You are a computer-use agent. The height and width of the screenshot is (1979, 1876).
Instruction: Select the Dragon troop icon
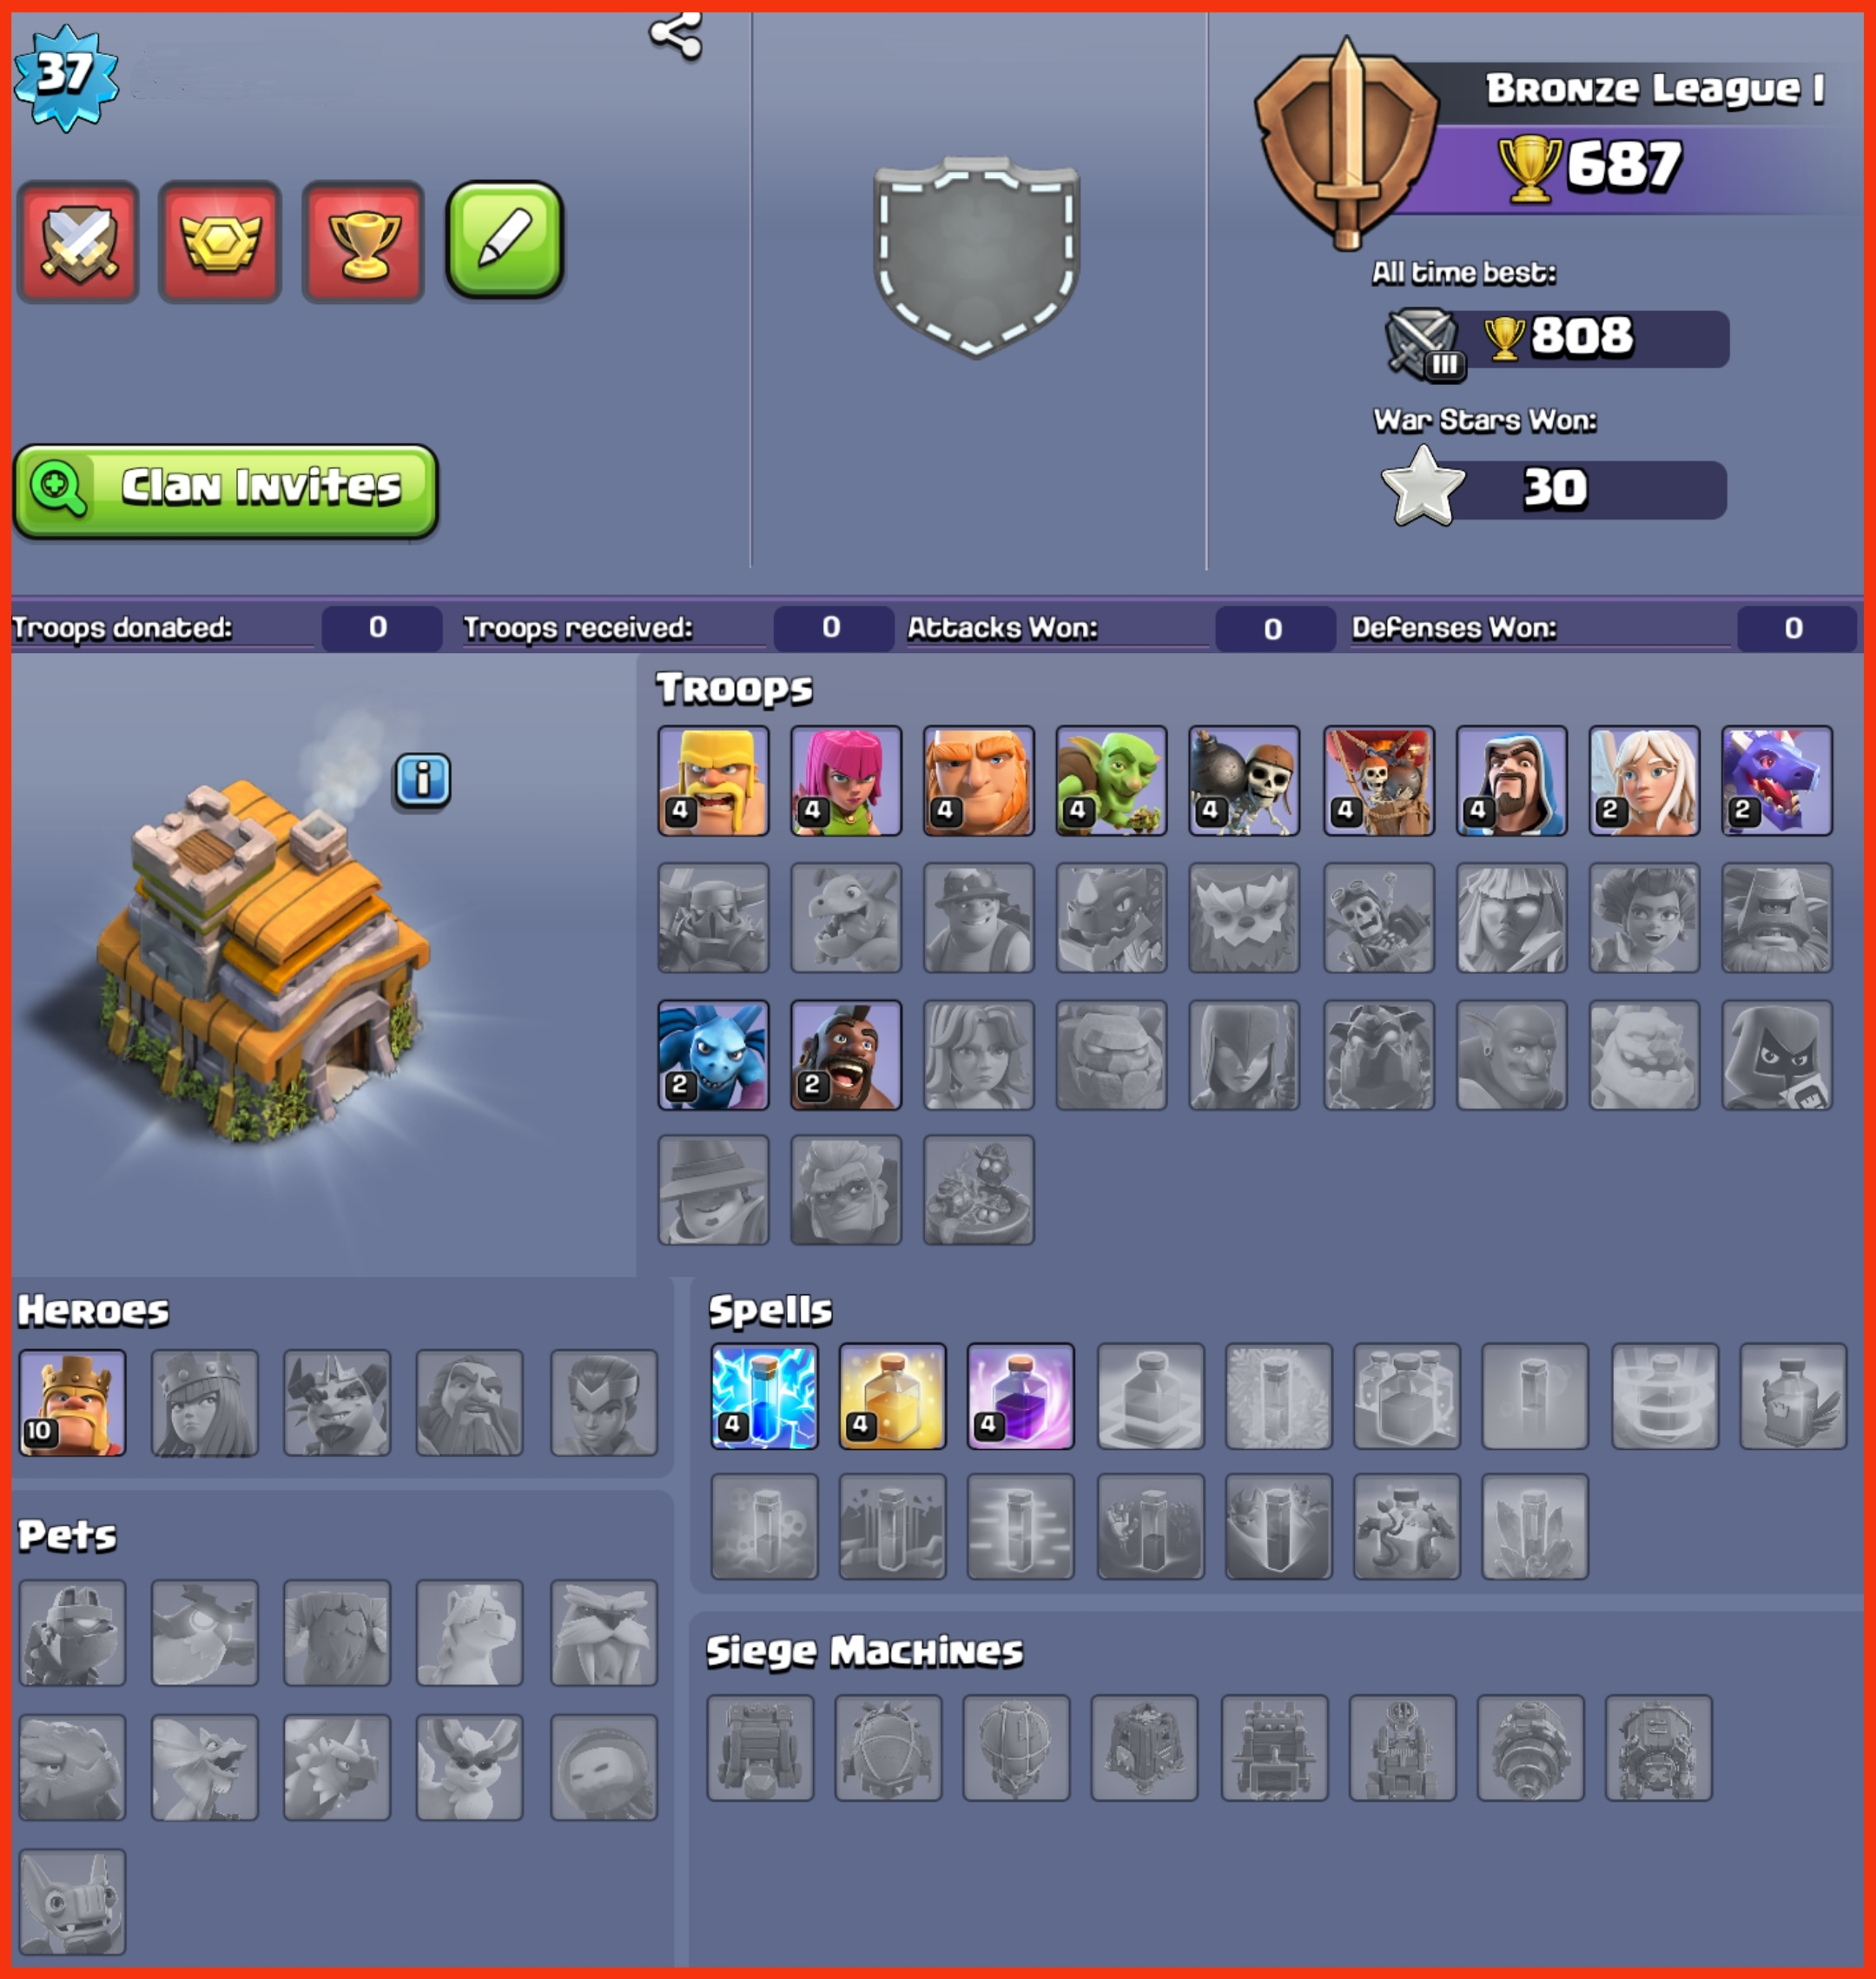click(1776, 781)
